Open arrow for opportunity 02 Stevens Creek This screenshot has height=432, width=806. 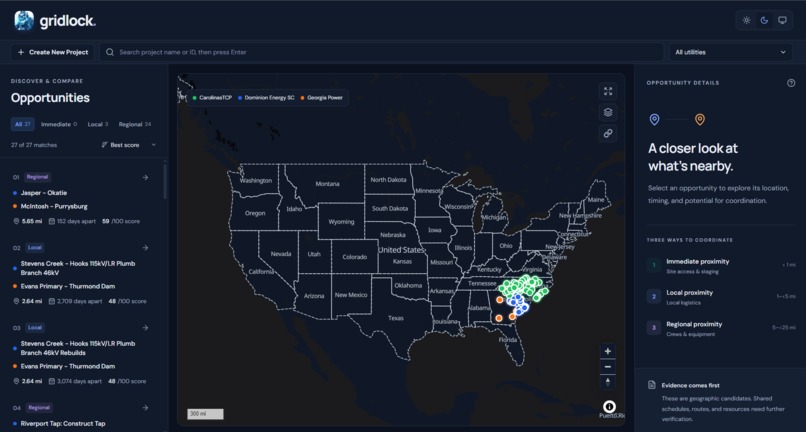(x=145, y=248)
